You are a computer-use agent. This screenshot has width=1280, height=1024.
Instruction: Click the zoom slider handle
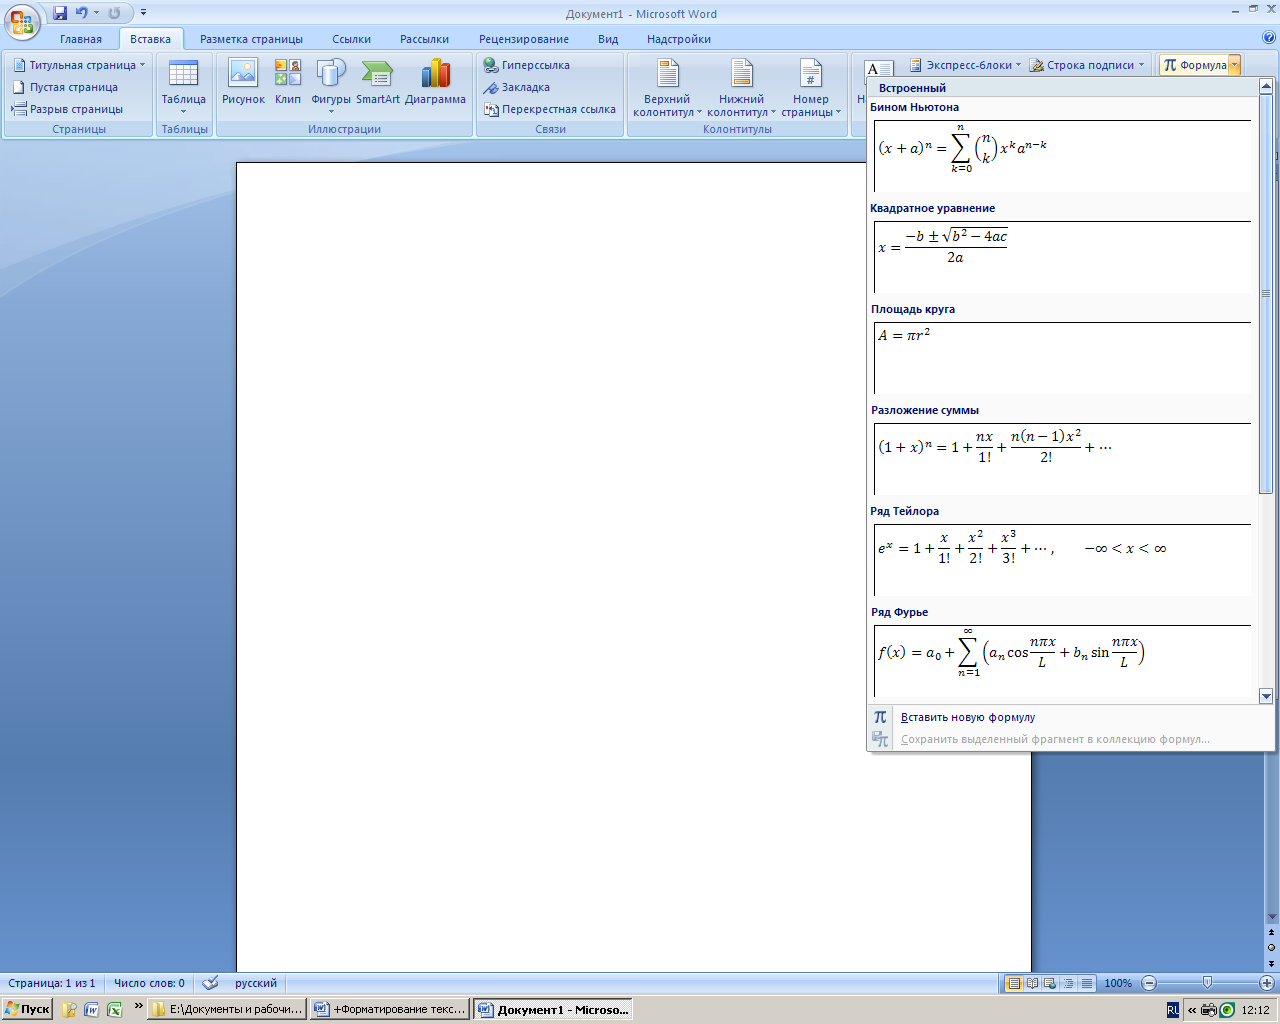click(1207, 983)
